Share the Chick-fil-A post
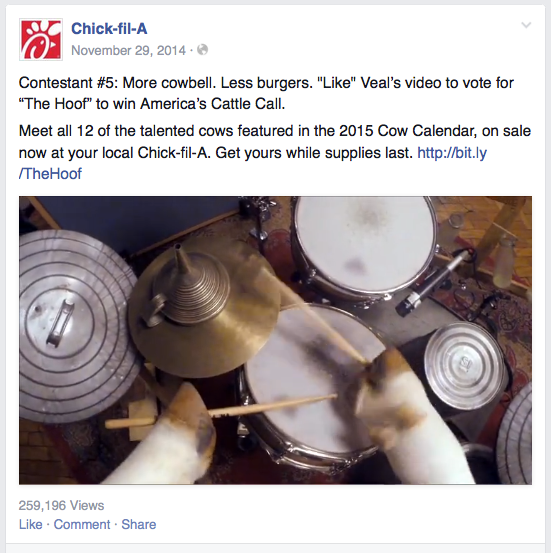Screen dimensions: 551x553 point(139,524)
